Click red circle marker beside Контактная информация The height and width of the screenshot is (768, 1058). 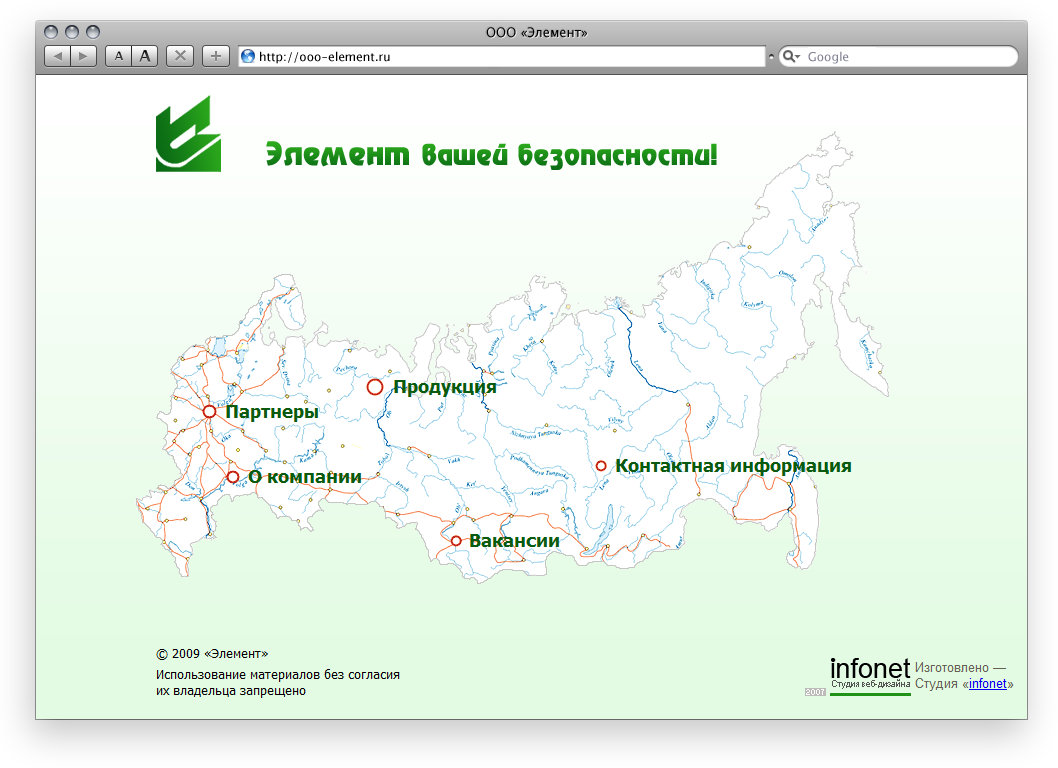pos(601,466)
